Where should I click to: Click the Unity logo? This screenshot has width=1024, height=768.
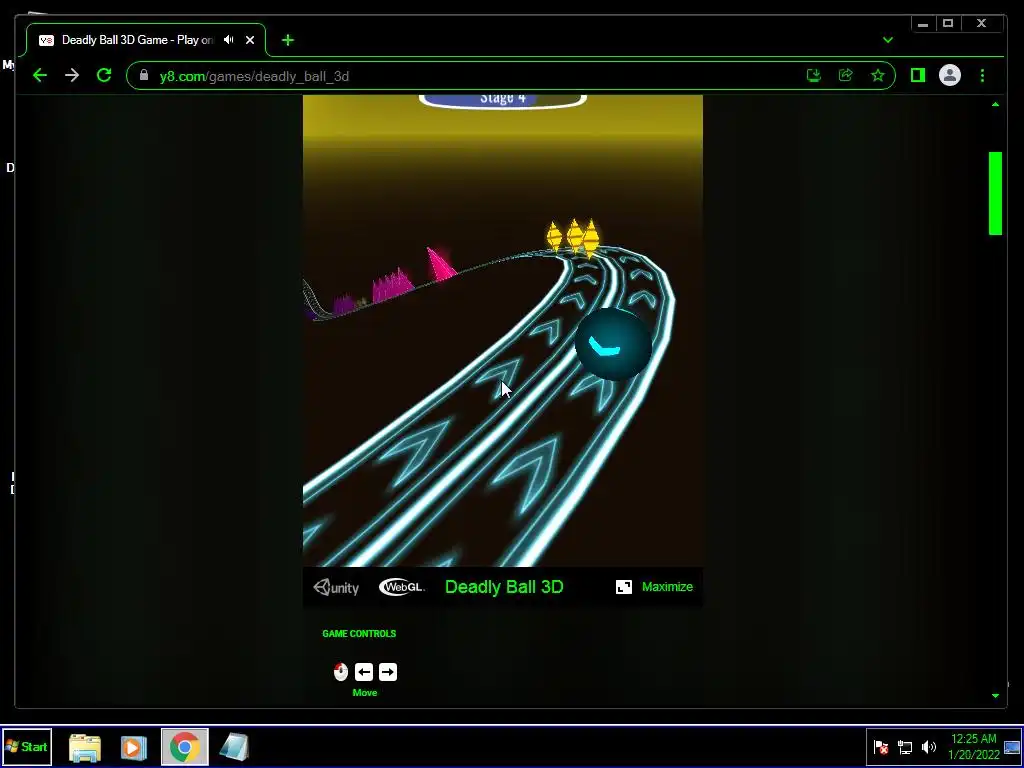(x=336, y=587)
